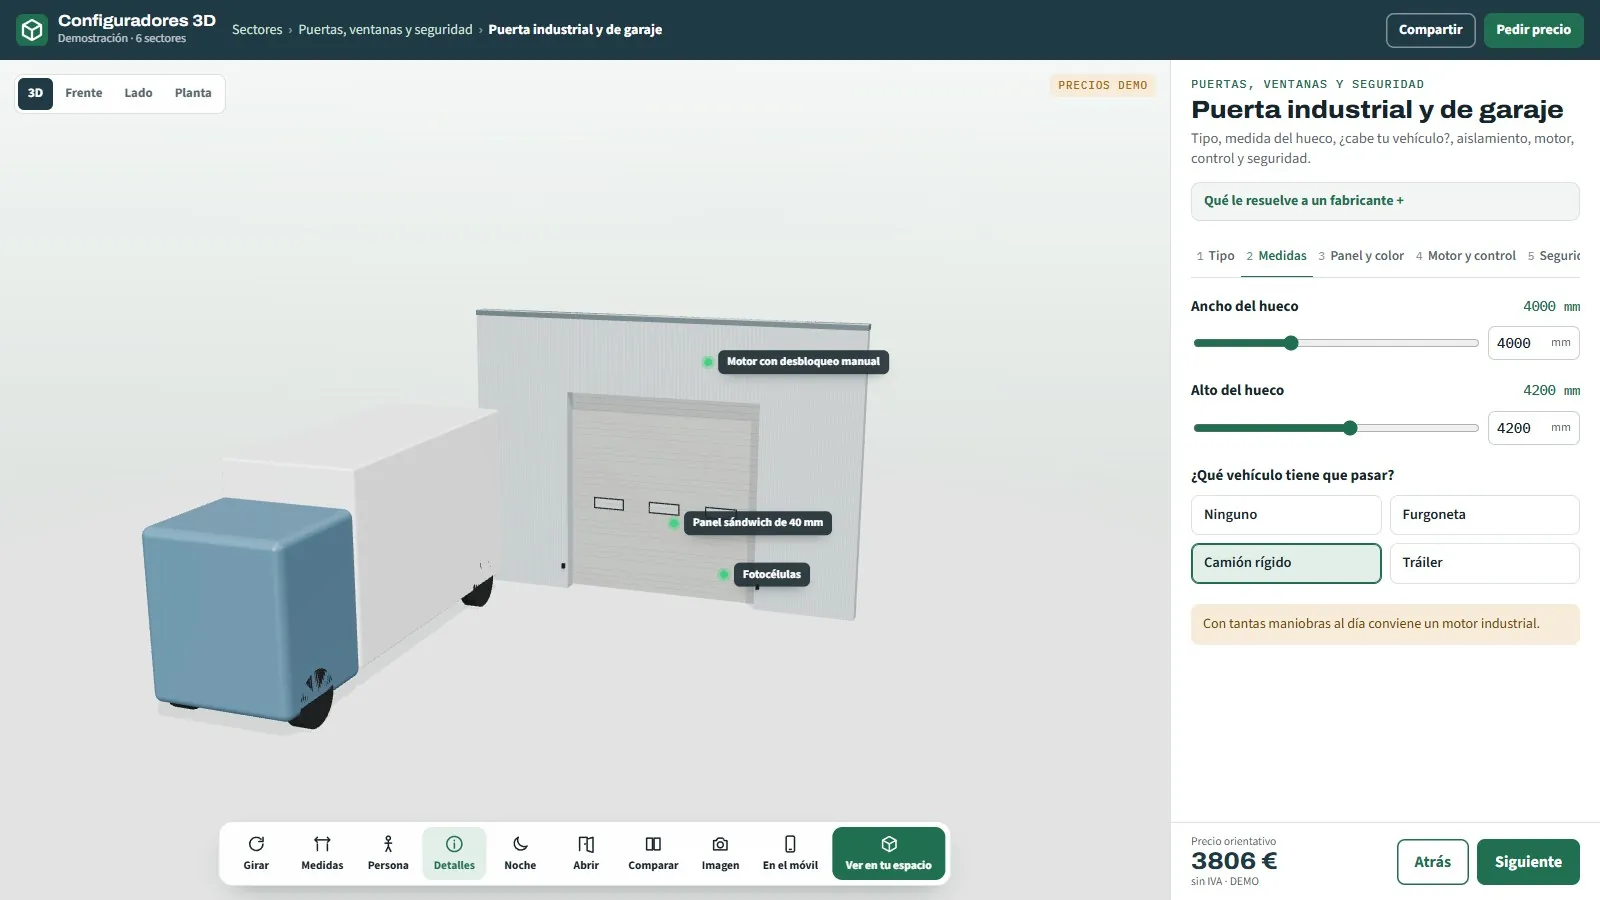The height and width of the screenshot is (900, 1600).
Task: Click Sectores breadcrumb link
Action: (x=257, y=30)
